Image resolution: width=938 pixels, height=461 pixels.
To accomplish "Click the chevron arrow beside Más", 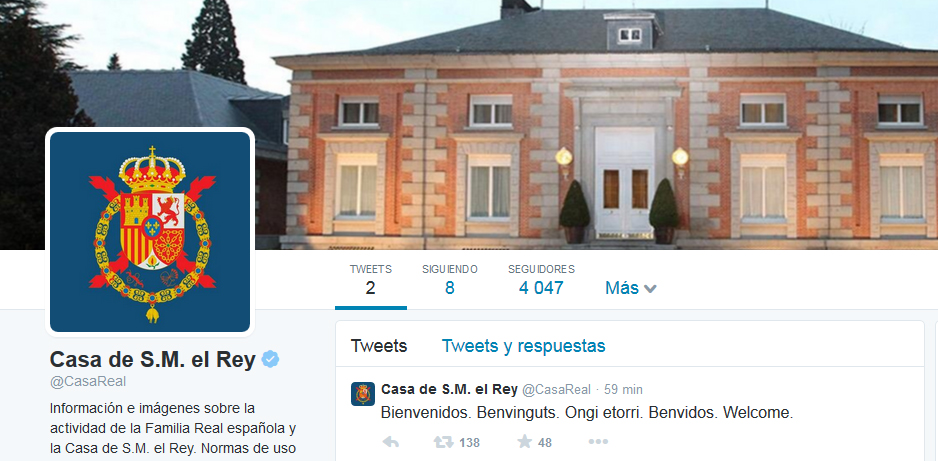I will point(650,289).
